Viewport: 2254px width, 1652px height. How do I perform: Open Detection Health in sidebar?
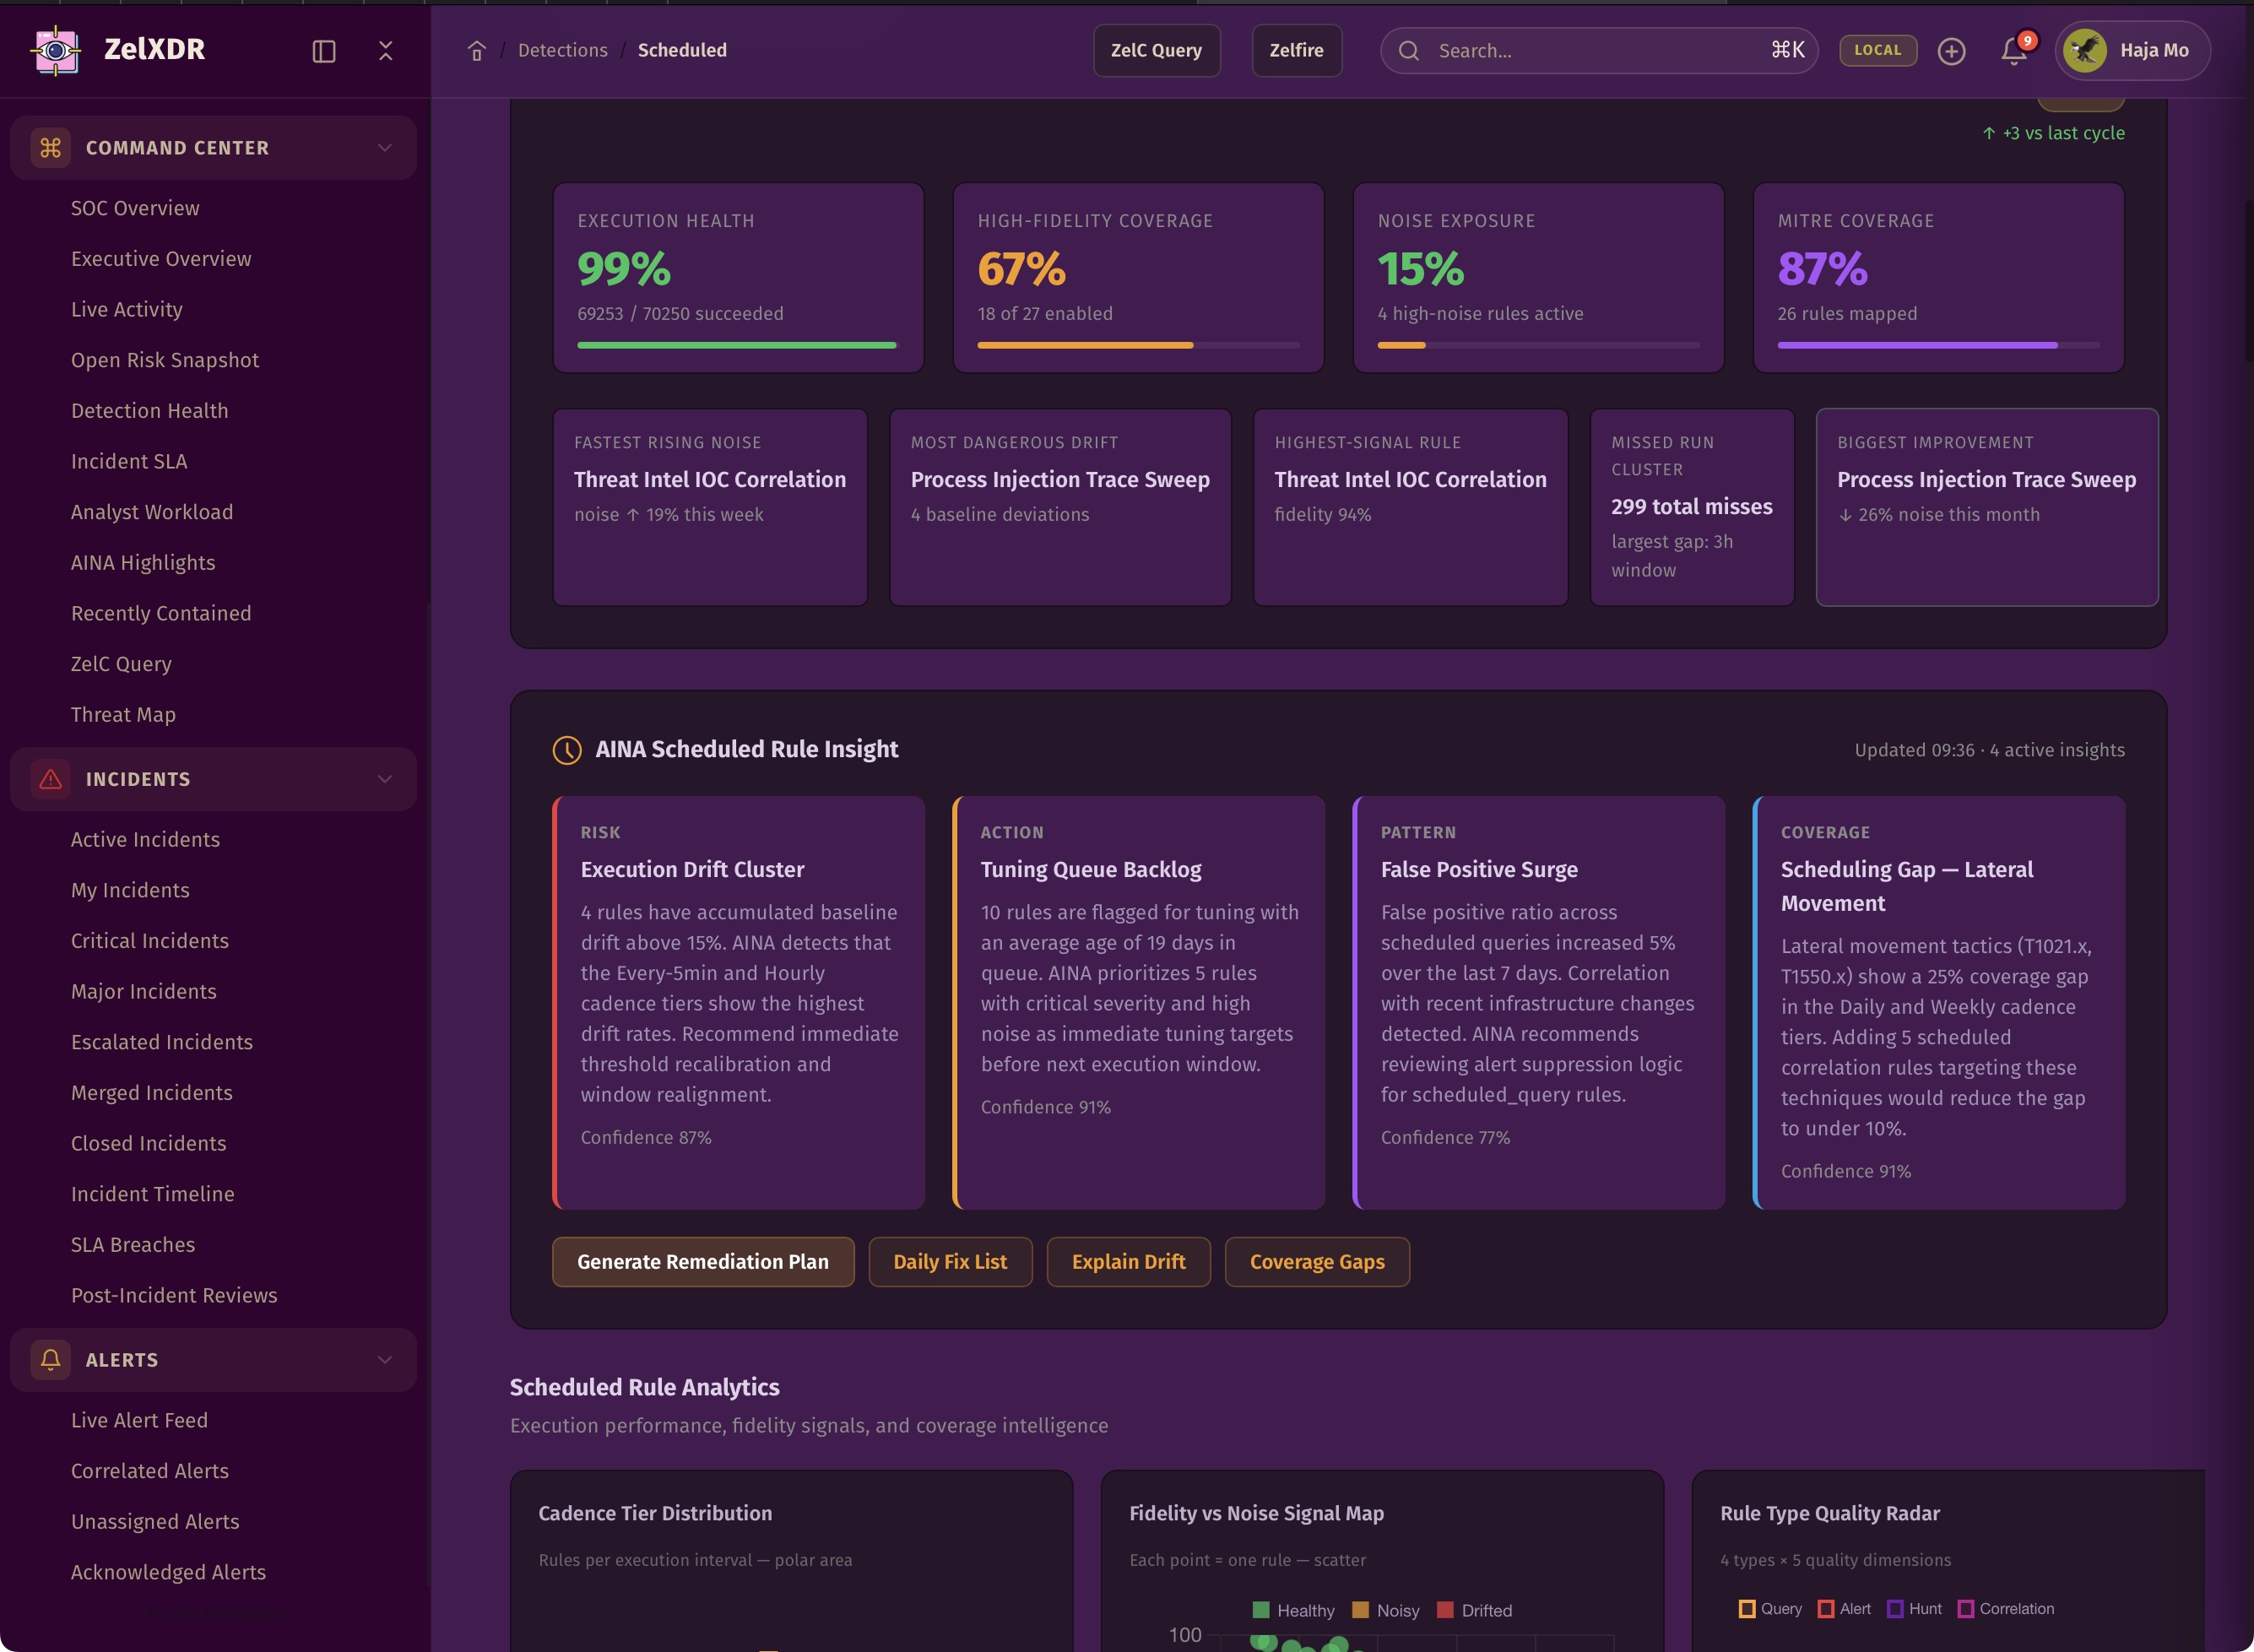pyautogui.click(x=149, y=411)
